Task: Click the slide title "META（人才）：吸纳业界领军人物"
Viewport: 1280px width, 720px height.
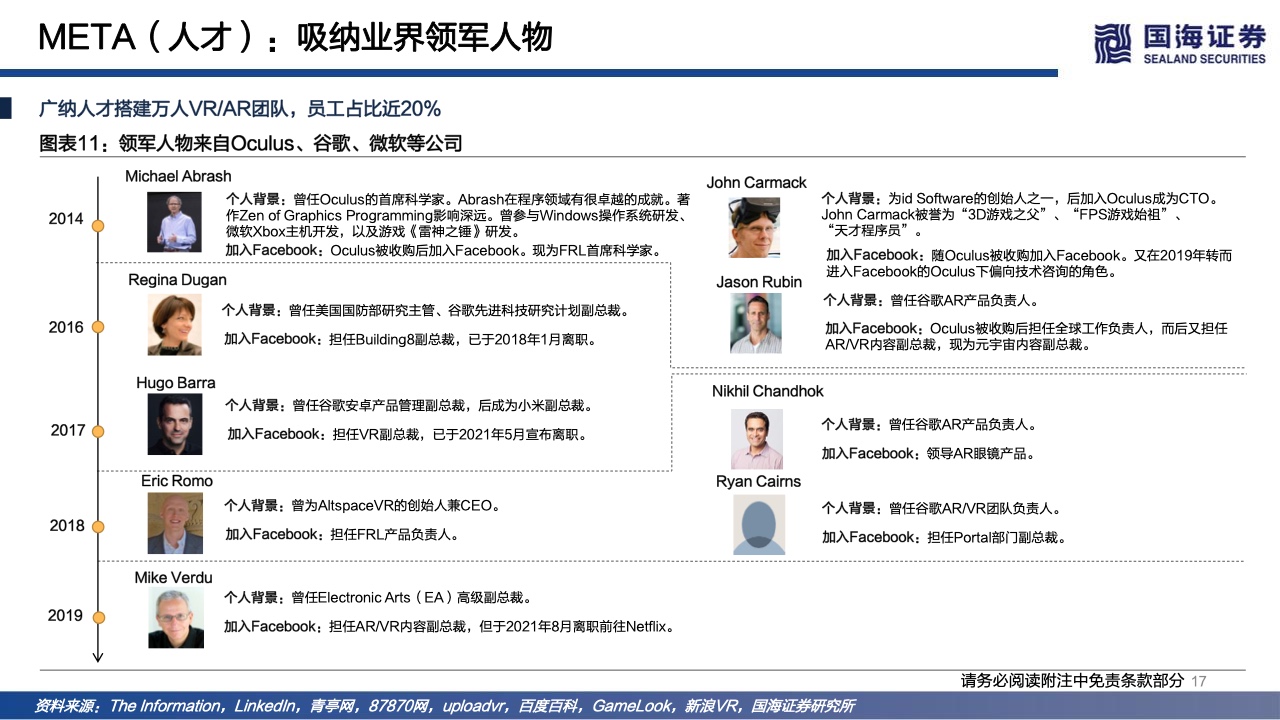Action: (295, 37)
